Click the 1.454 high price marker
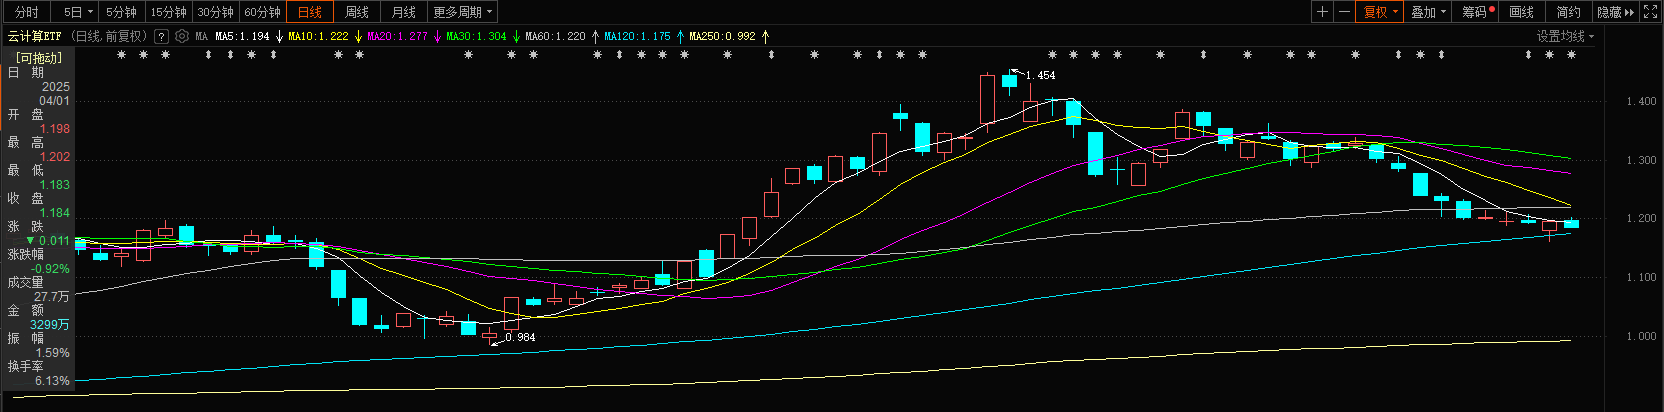Screen dimensions: 1664x412 click(1039, 75)
